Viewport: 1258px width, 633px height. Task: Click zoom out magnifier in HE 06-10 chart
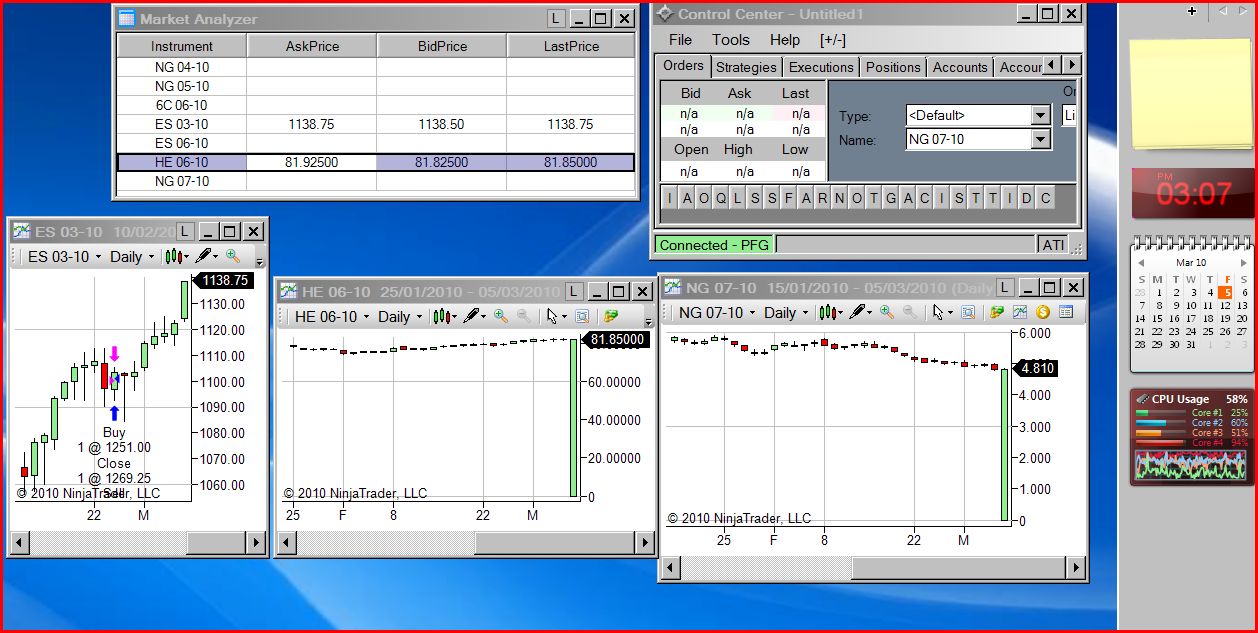point(523,316)
